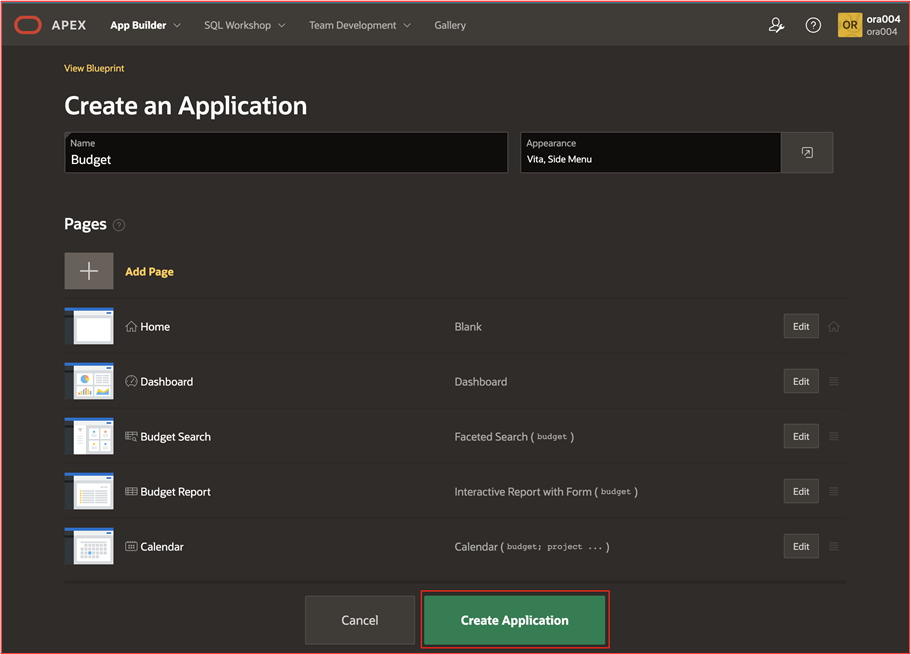Click the Dashboard page name text

(x=167, y=382)
